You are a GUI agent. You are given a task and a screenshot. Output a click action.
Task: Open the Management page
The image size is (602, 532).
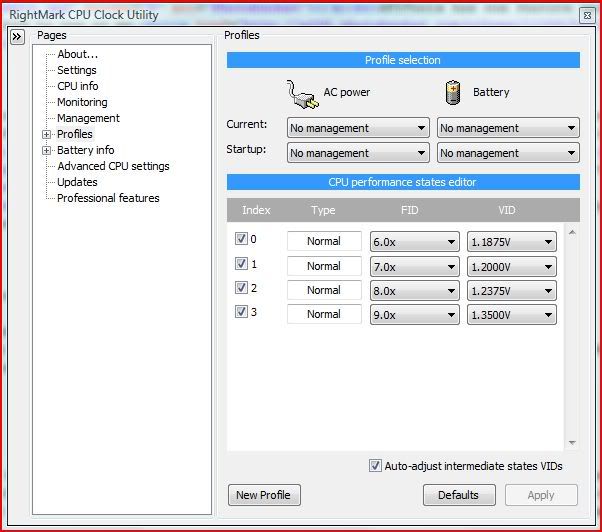[x=88, y=118]
